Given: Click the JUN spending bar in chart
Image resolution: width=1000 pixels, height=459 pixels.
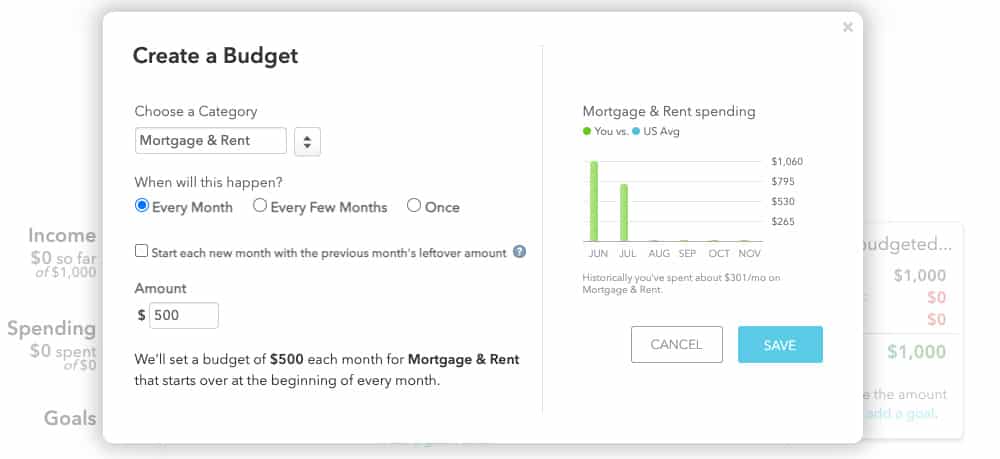Looking at the screenshot, I should (594, 201).
